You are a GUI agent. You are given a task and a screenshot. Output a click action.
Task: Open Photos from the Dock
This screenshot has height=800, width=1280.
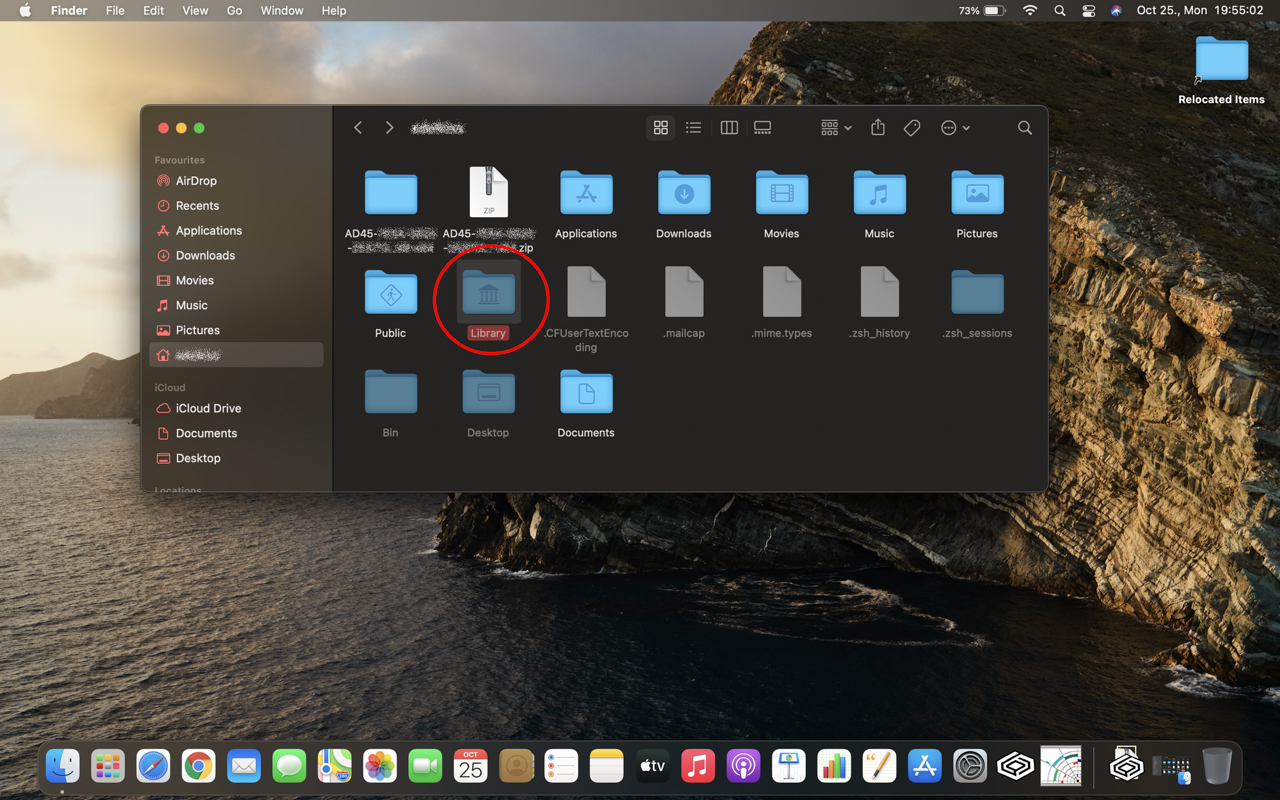tap(380, 767)
